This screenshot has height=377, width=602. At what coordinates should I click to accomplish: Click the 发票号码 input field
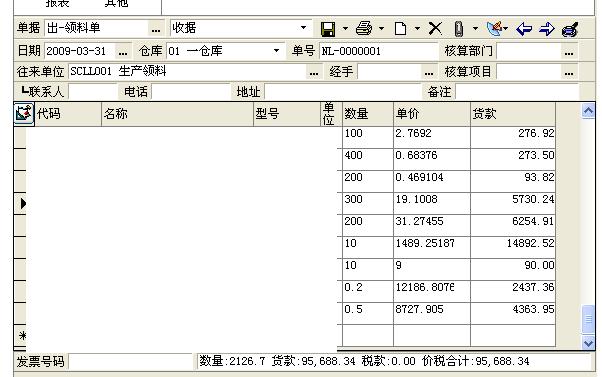click(131, 362)
